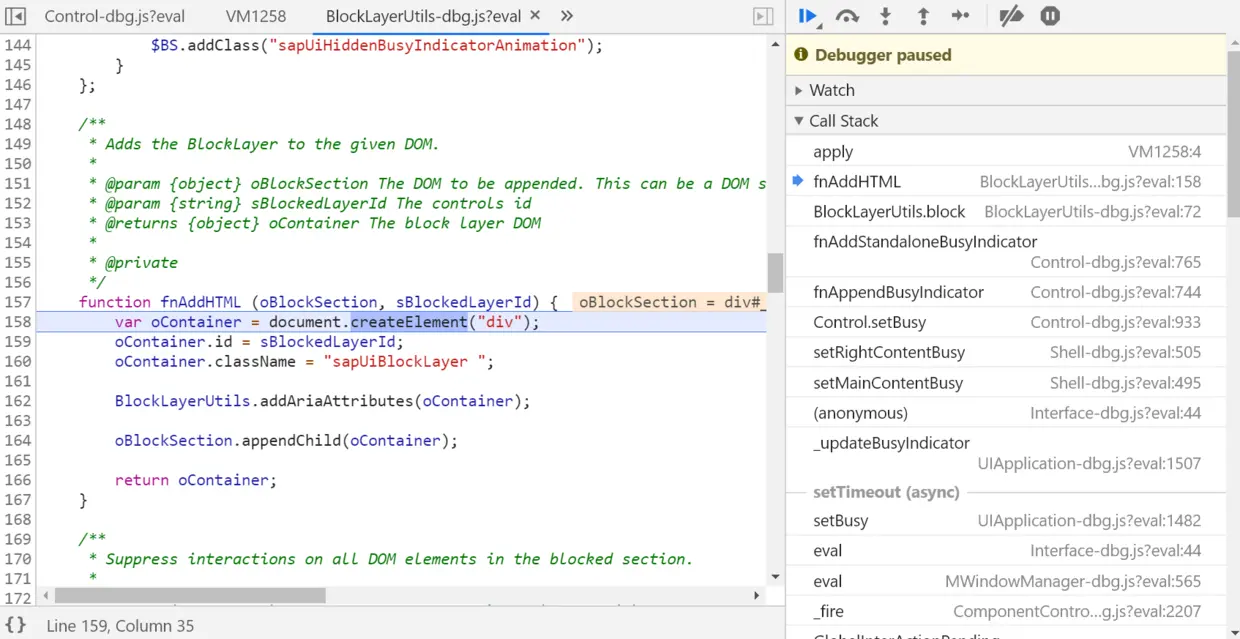Click the Step arrow icon
The width and height of the screenshot is (1240, 639).
tap(961, 16)
